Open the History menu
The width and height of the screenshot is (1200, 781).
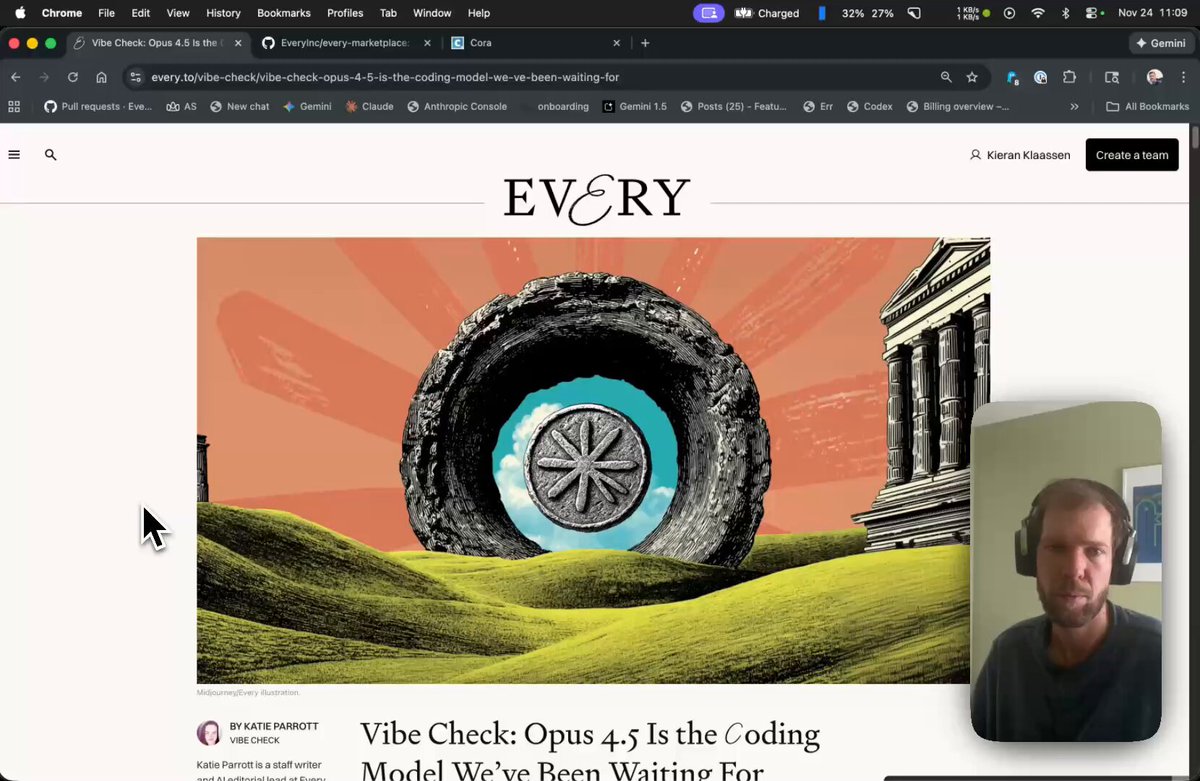(x=223, y=13)
